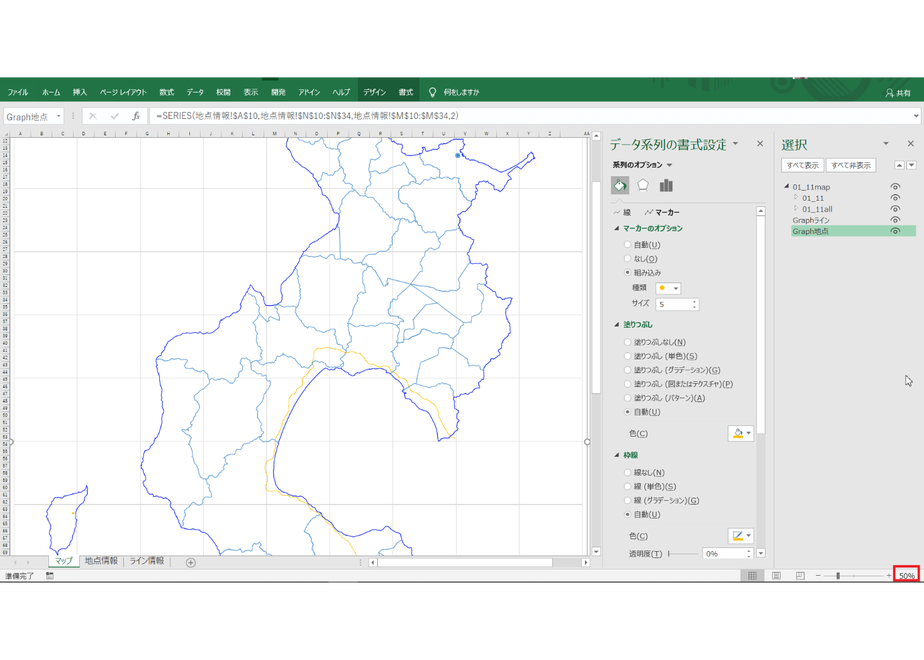This screenshot has width=924, height=660.
Task: Open the ページ レイアウト ribbon tab
Action: tap(123, 92)
